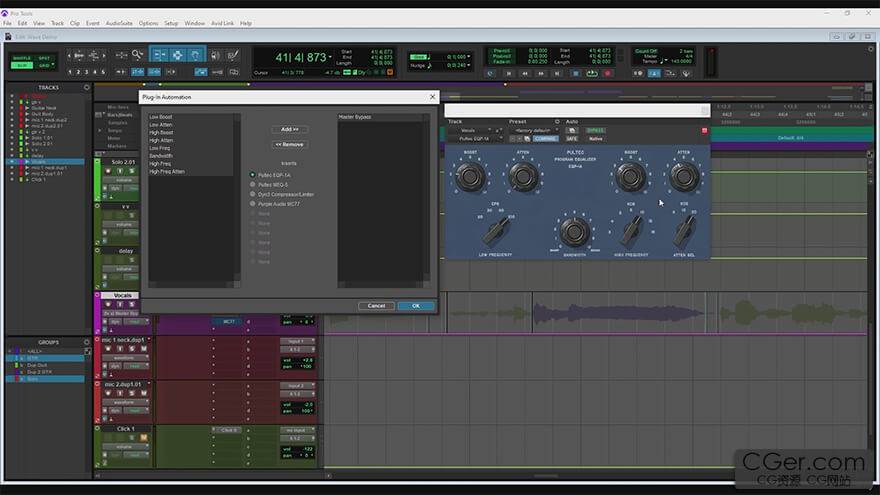Click Rewind in the transport

pyautogui.click(x=525, y=74)
